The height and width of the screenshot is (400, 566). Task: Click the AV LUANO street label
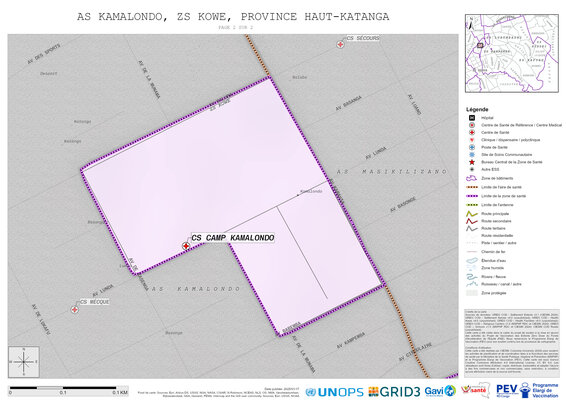(x=414, y=104)
